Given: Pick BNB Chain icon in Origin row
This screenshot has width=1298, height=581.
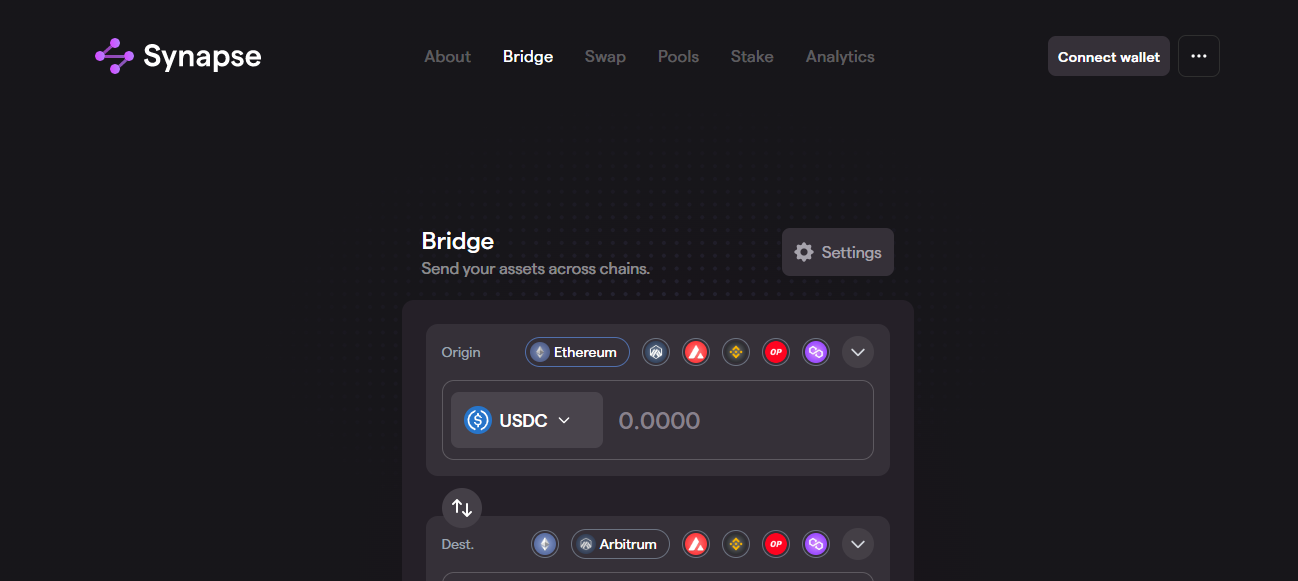Looking at the screenshot, I should pyautogui.click(x=736, y=352).
